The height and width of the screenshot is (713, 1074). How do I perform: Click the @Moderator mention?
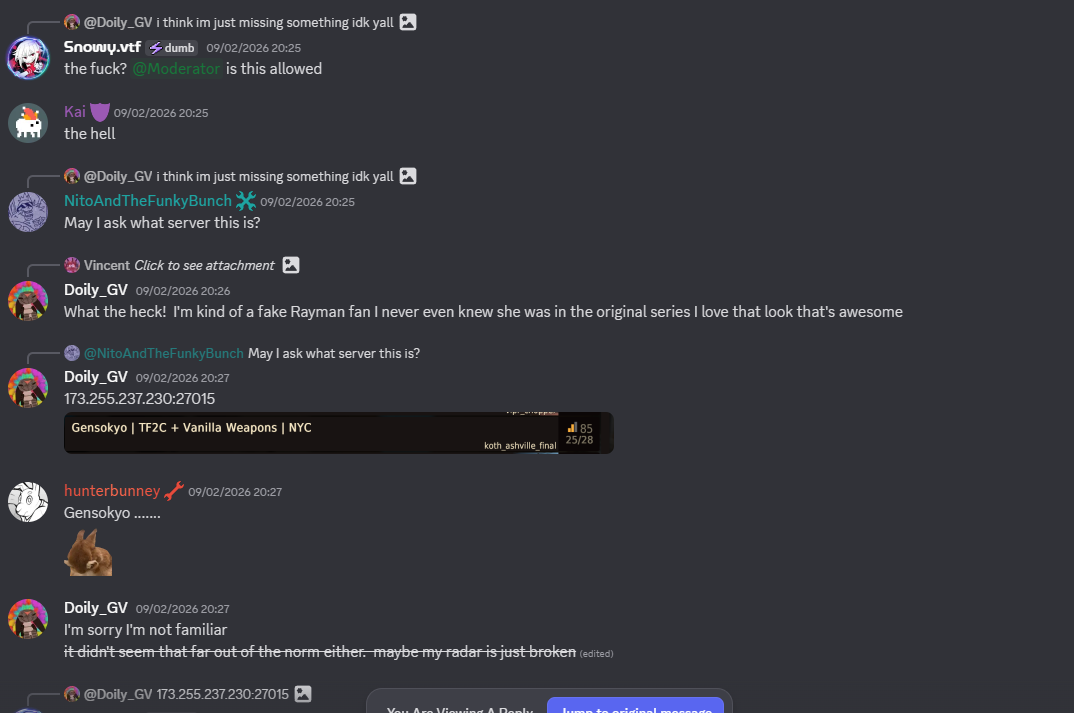click(x=177, y=69)
